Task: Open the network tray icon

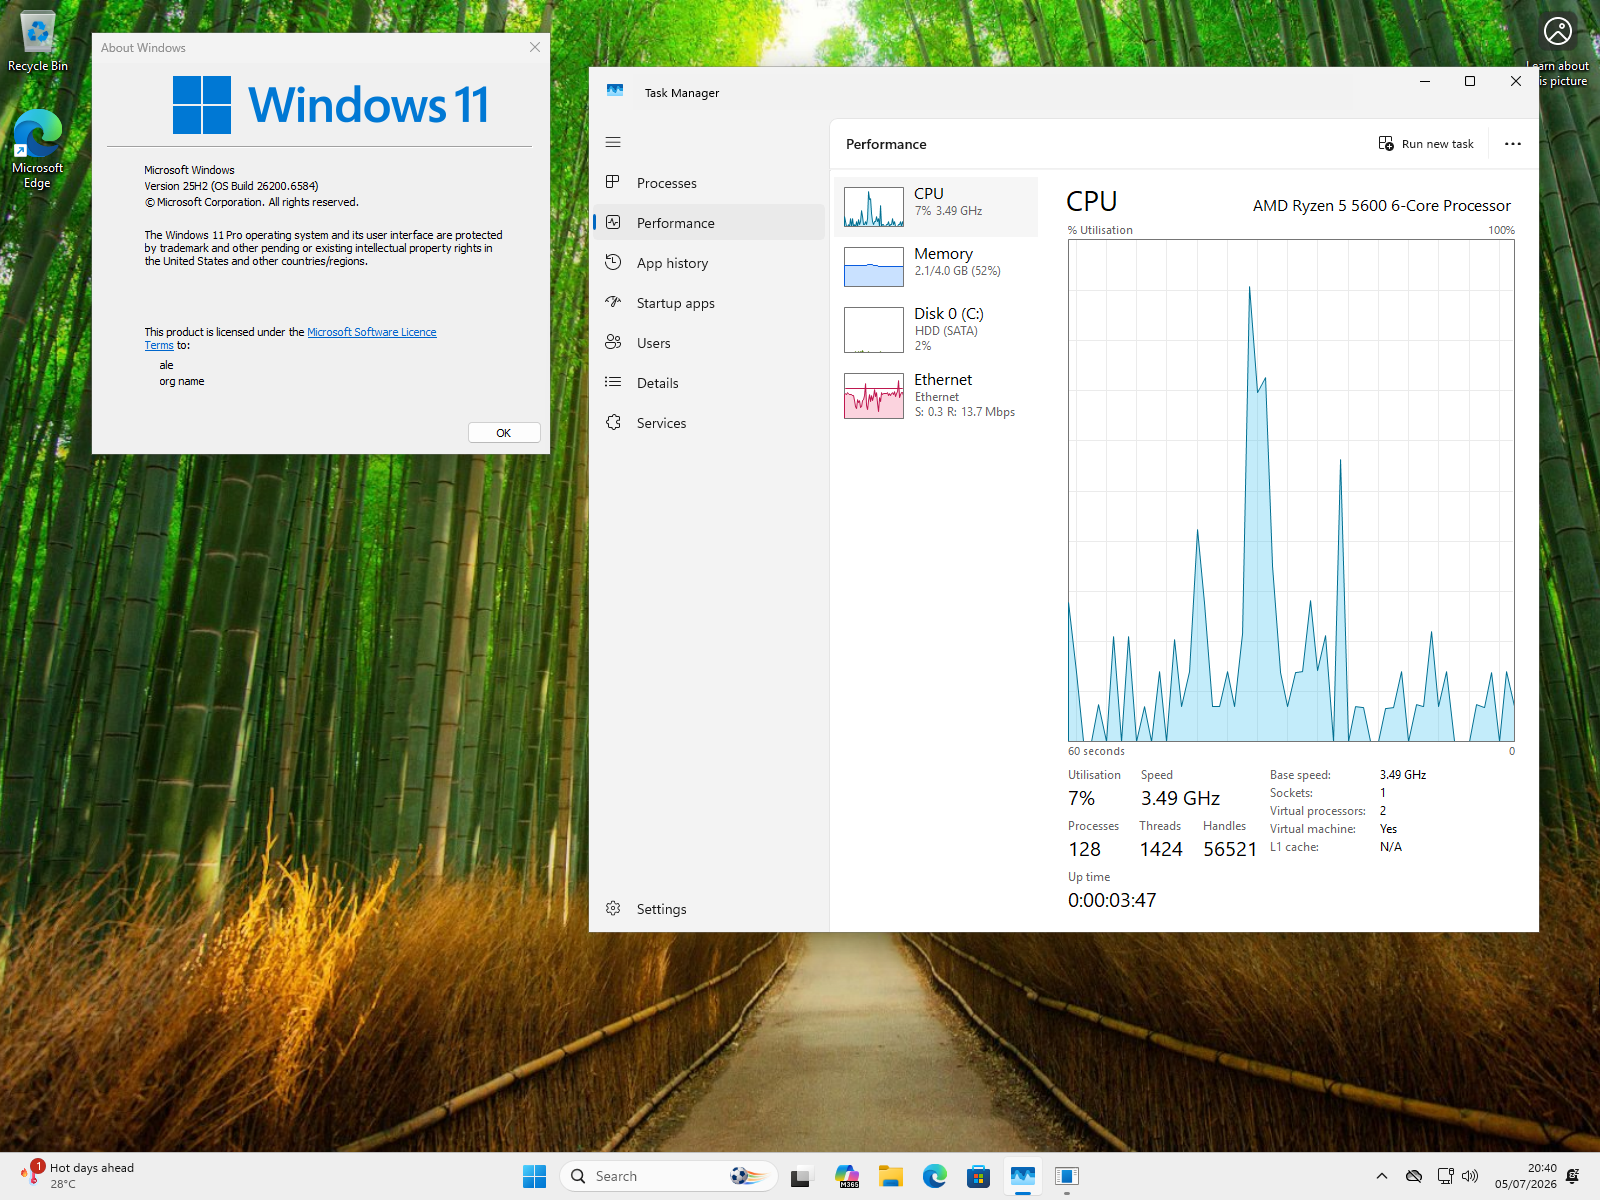Action: [x=1445, y=1176]
